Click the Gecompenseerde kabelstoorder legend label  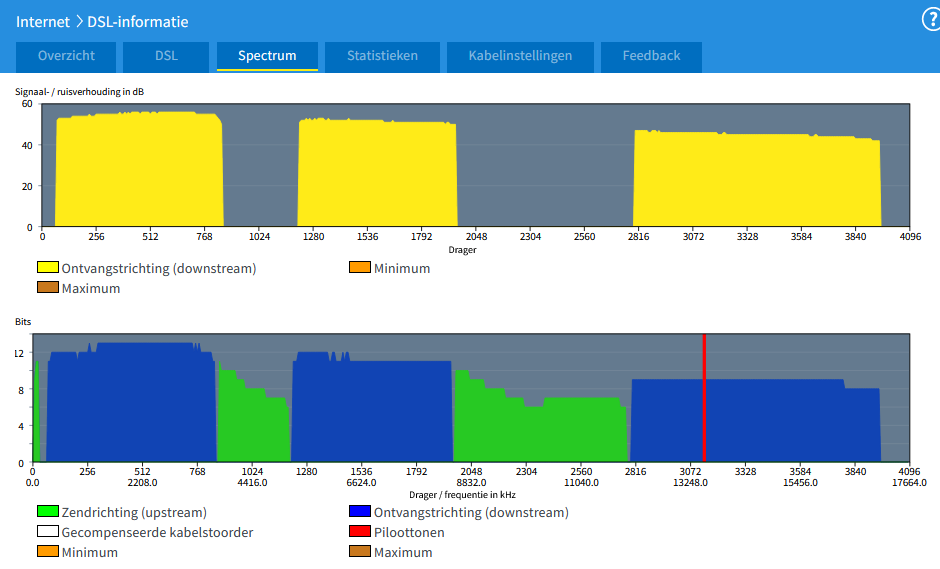pos(157,532)
